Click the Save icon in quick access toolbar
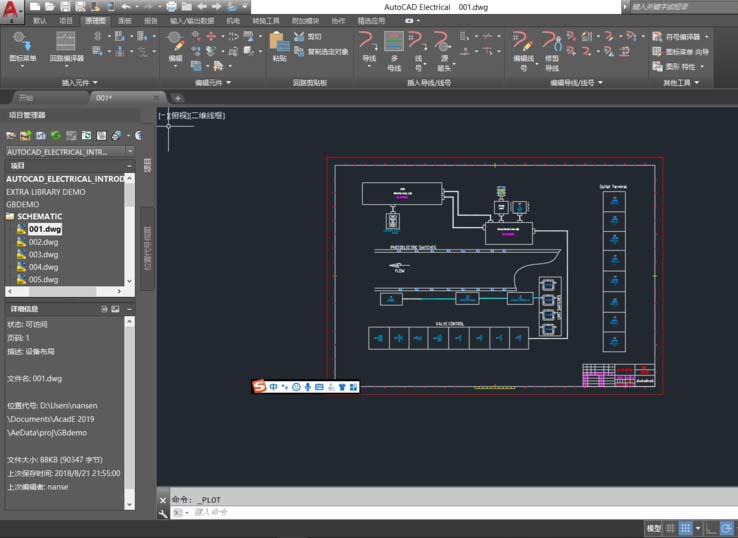This screenshot has height=538, width=738. coord(65,7)
